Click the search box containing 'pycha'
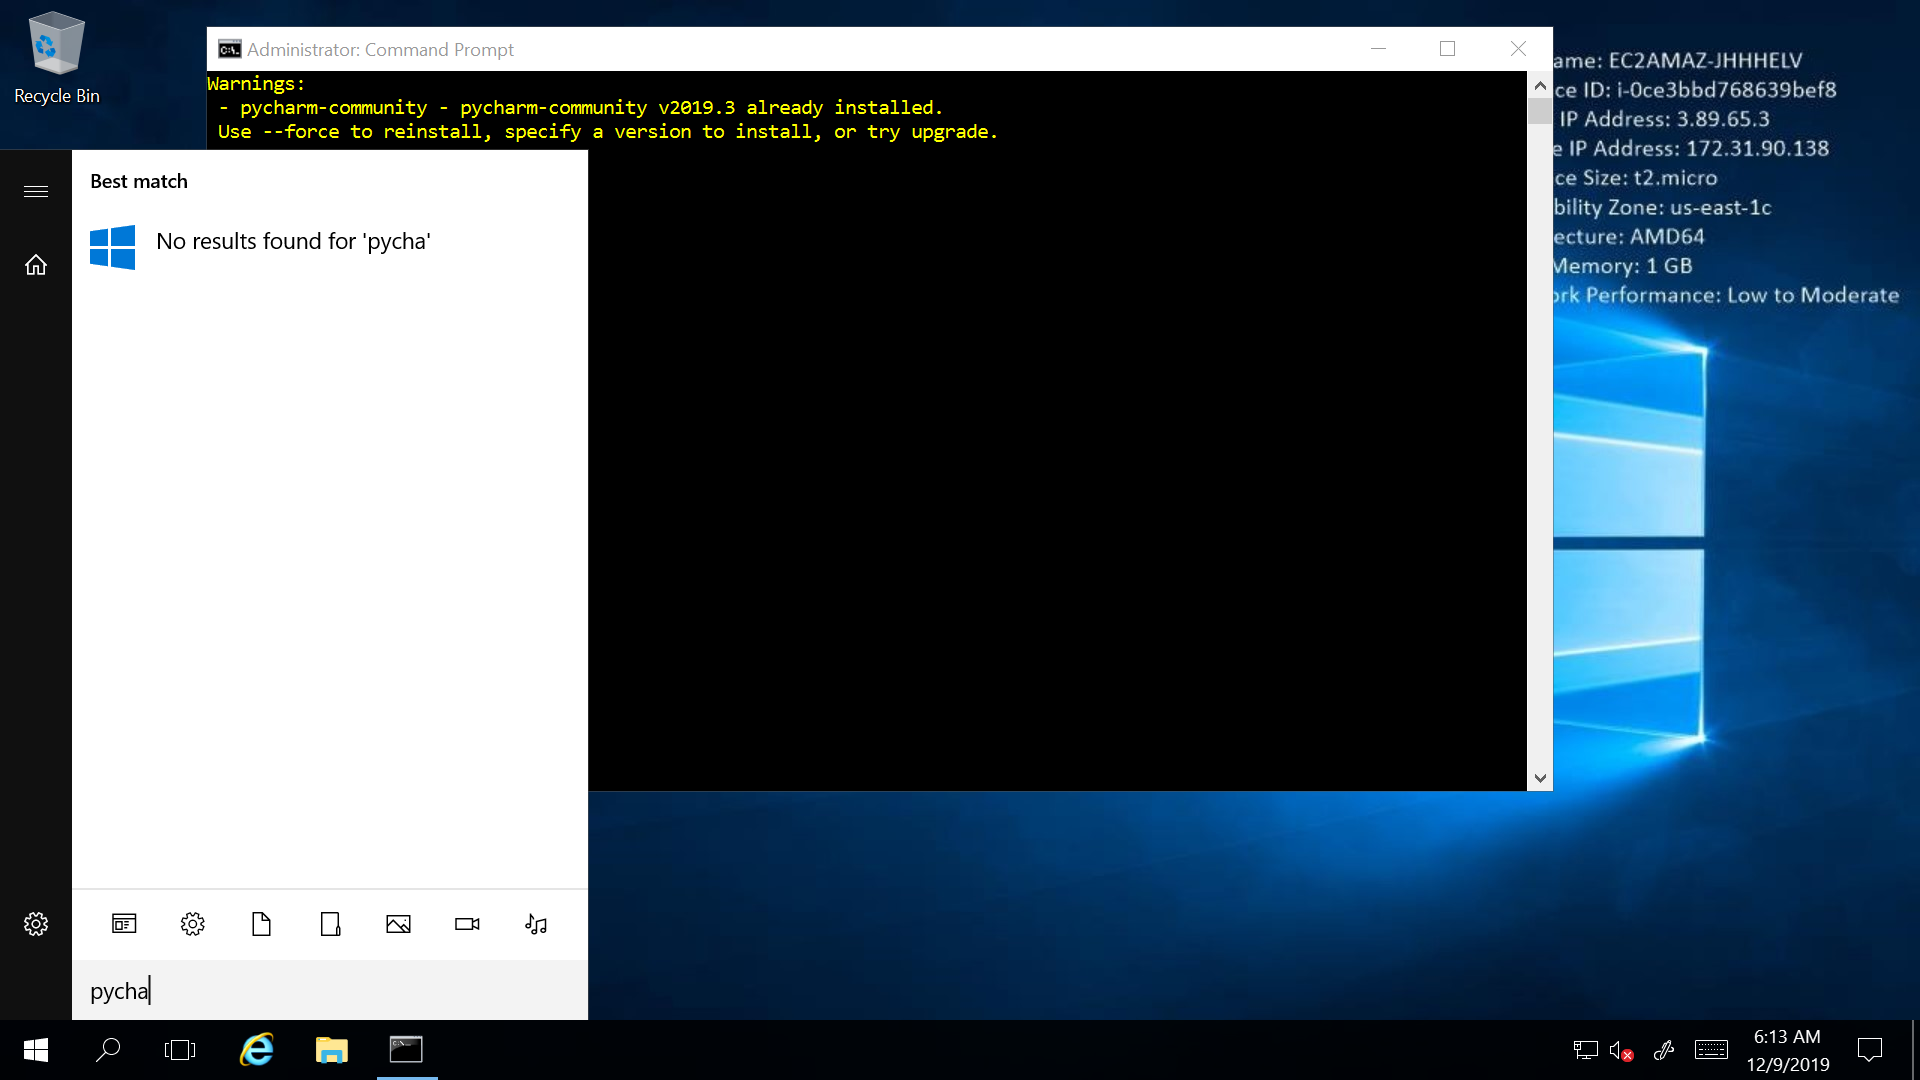The height and width of the screenshot is (1080, 1920). point(330,991)
